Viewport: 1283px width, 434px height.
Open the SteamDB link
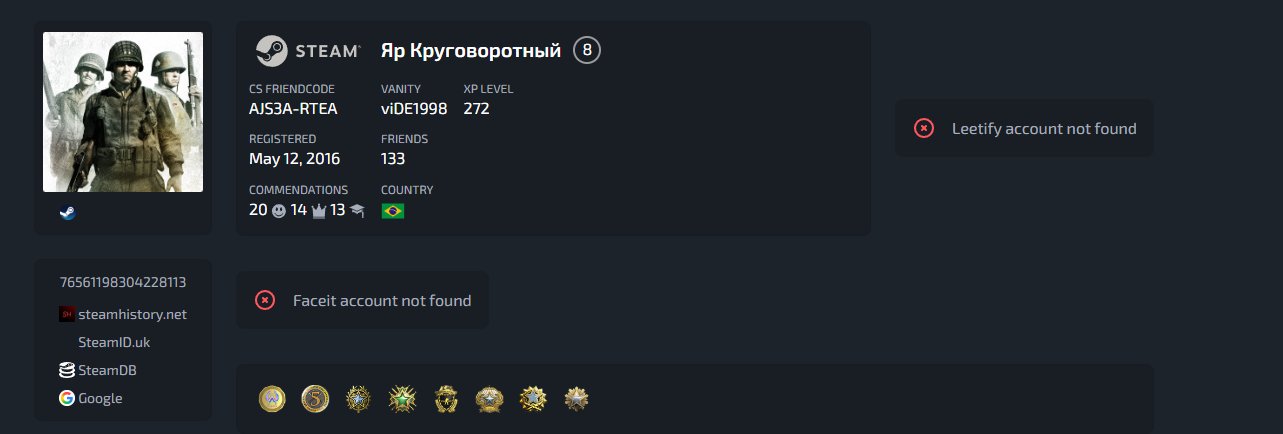coord(108,370)
